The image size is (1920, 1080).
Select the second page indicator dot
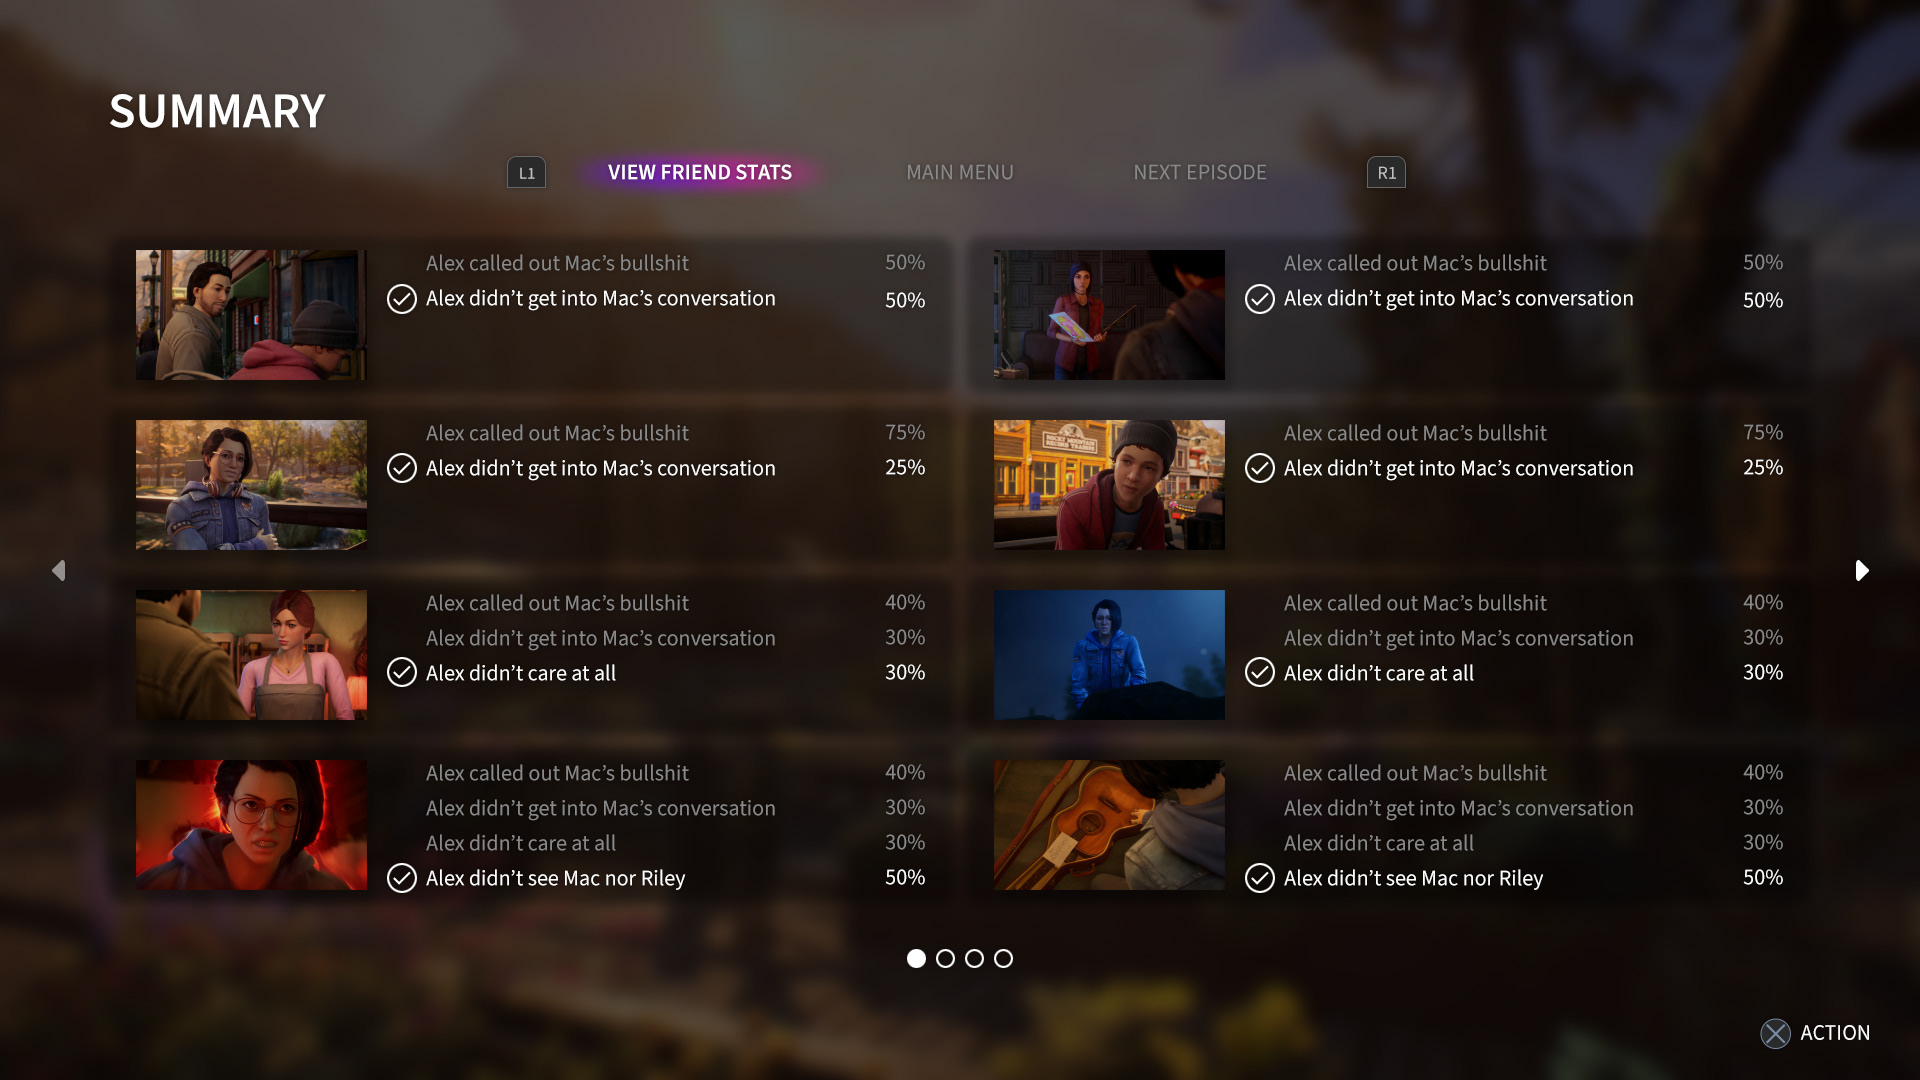coord(945,958)
